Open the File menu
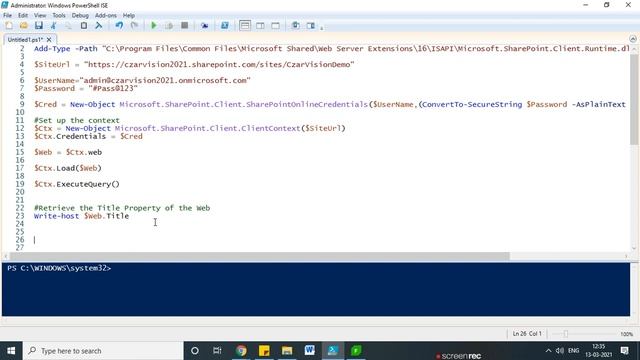This screenshot has width=640, height=360. click(7, 16)
